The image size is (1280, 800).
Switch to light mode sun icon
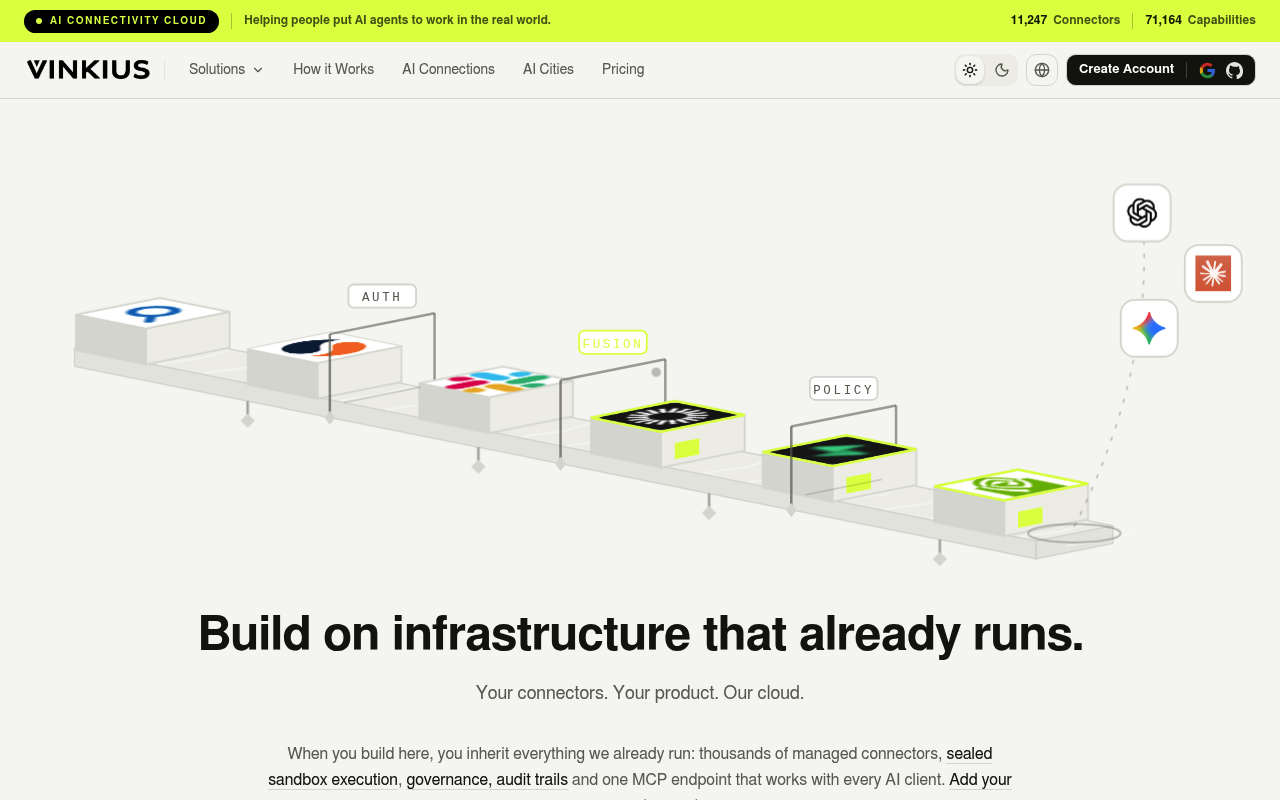[x=970, y=70]
